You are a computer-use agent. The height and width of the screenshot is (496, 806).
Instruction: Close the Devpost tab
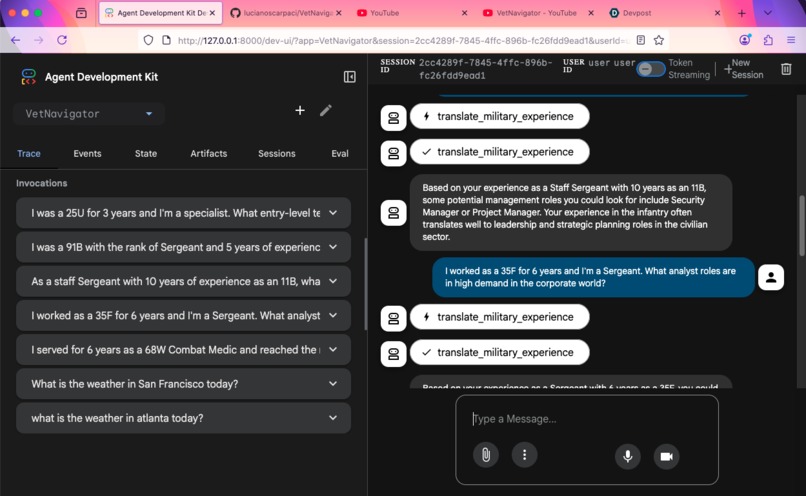point(718,13)
